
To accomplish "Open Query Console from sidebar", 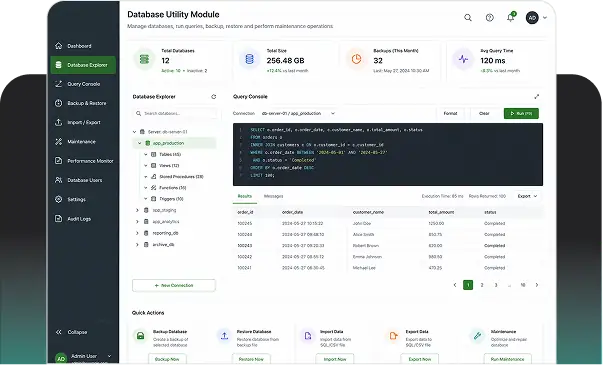I will (83, 84).
